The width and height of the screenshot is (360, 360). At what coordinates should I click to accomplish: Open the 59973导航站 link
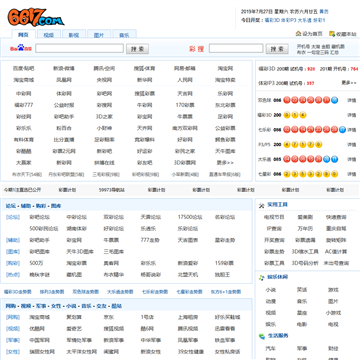[x=112, y=190]
